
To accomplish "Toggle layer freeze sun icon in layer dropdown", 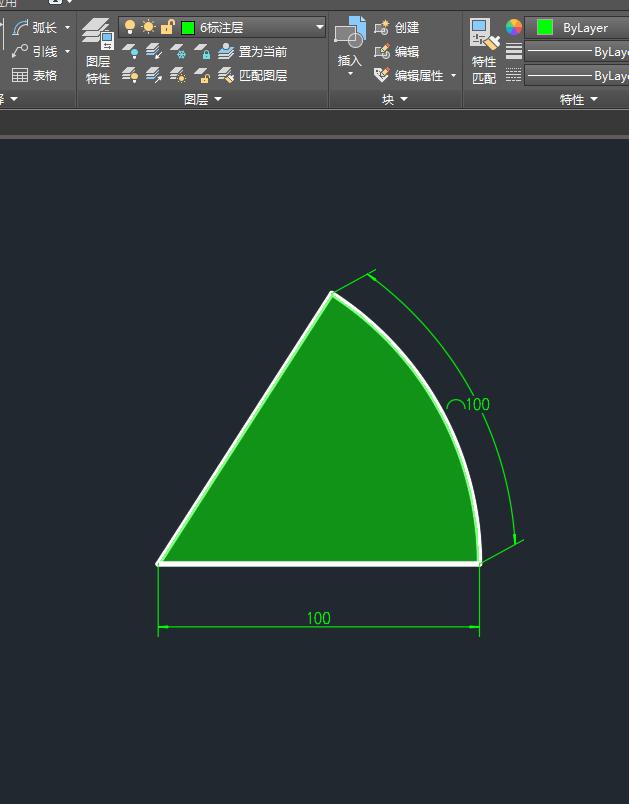I will click(x=148, y=27).
